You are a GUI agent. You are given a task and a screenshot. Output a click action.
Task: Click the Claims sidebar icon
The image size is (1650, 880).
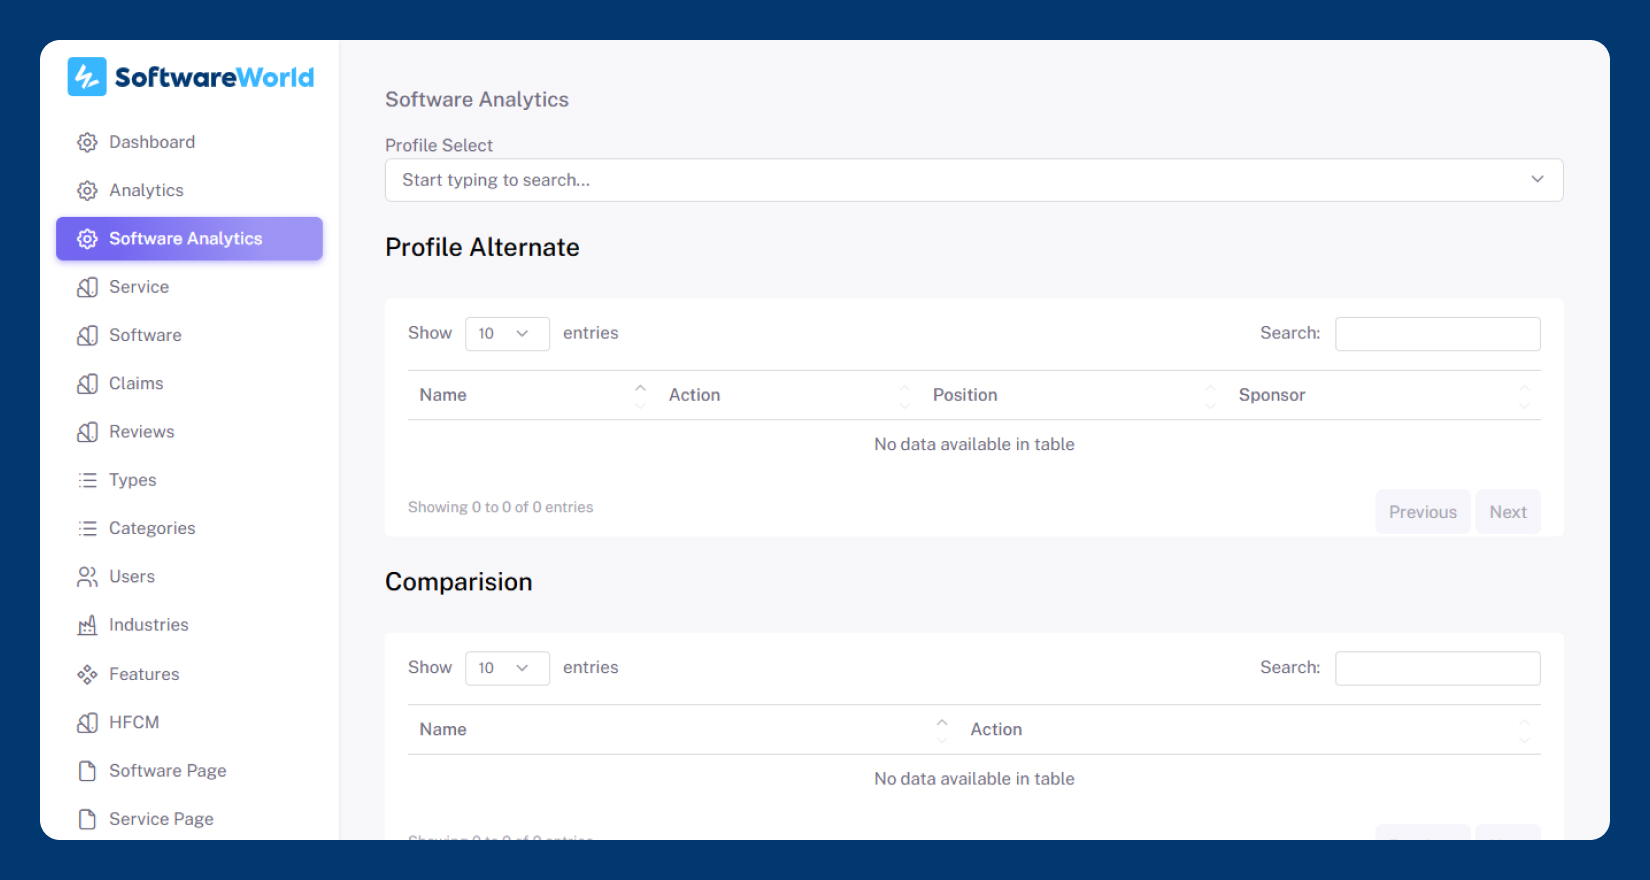point(88,384)
